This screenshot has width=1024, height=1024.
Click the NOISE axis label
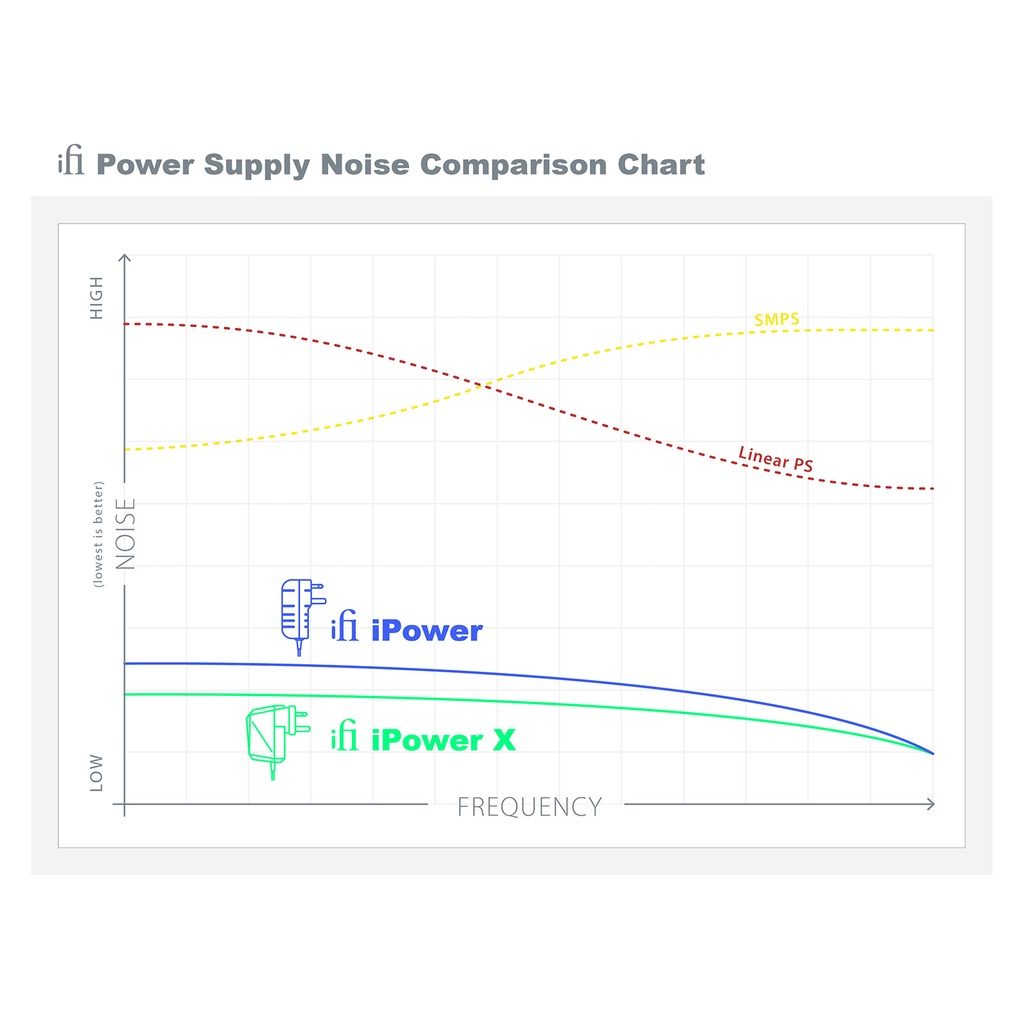[x=126, y=534]
